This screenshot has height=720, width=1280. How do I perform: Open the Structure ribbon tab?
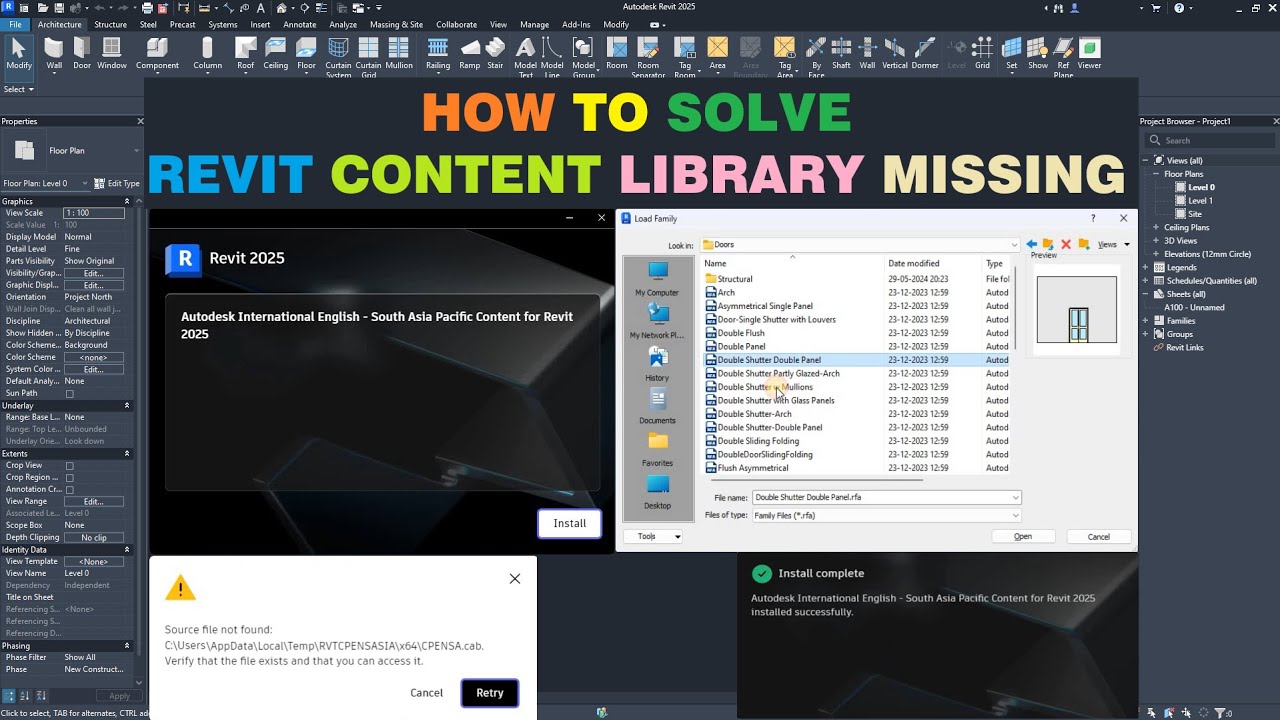(x=110, y=24)
